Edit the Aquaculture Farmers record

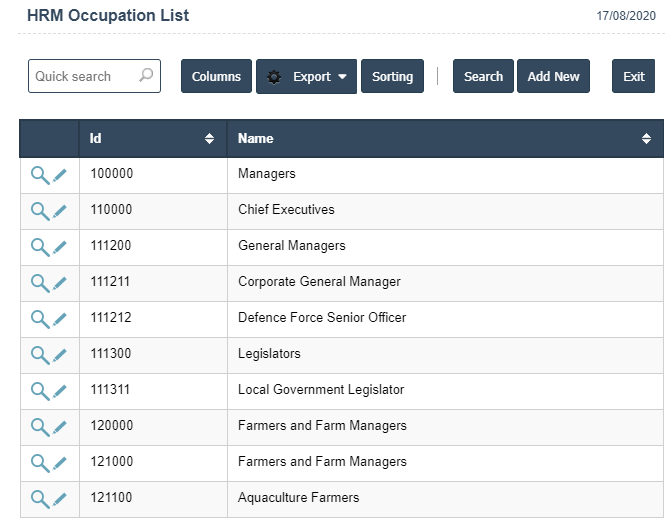(x=60, y=499)
